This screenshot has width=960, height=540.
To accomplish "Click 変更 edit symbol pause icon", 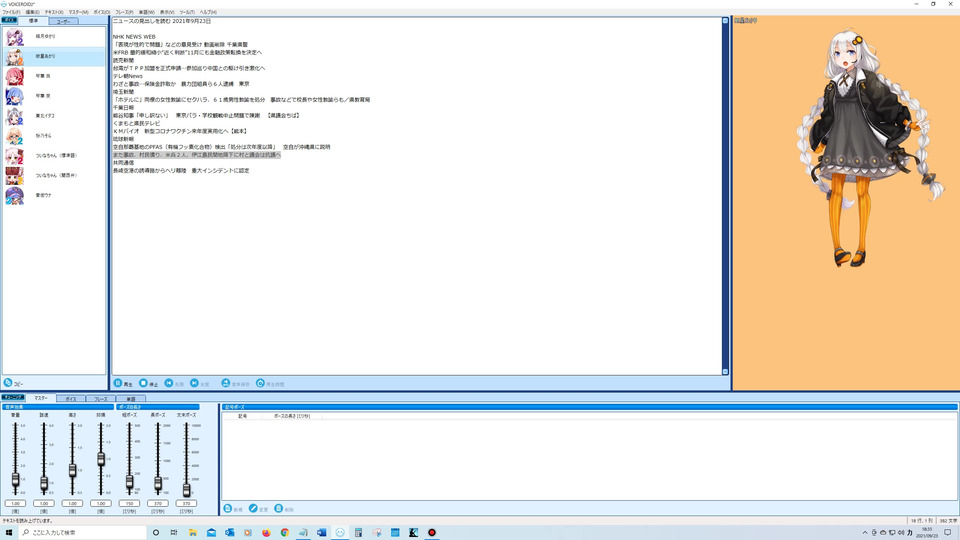I will click(x=253, y=509).
